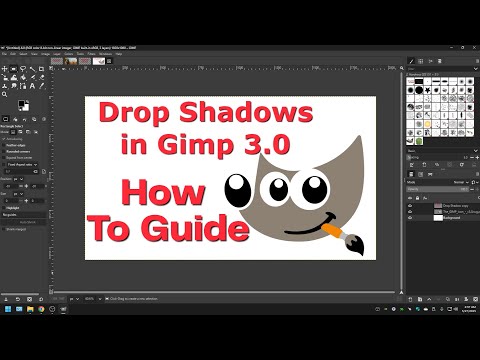Open the layer Mode Normal dropdown
The height and width of the screenshot is (360, 480).
tap(462, 182)
